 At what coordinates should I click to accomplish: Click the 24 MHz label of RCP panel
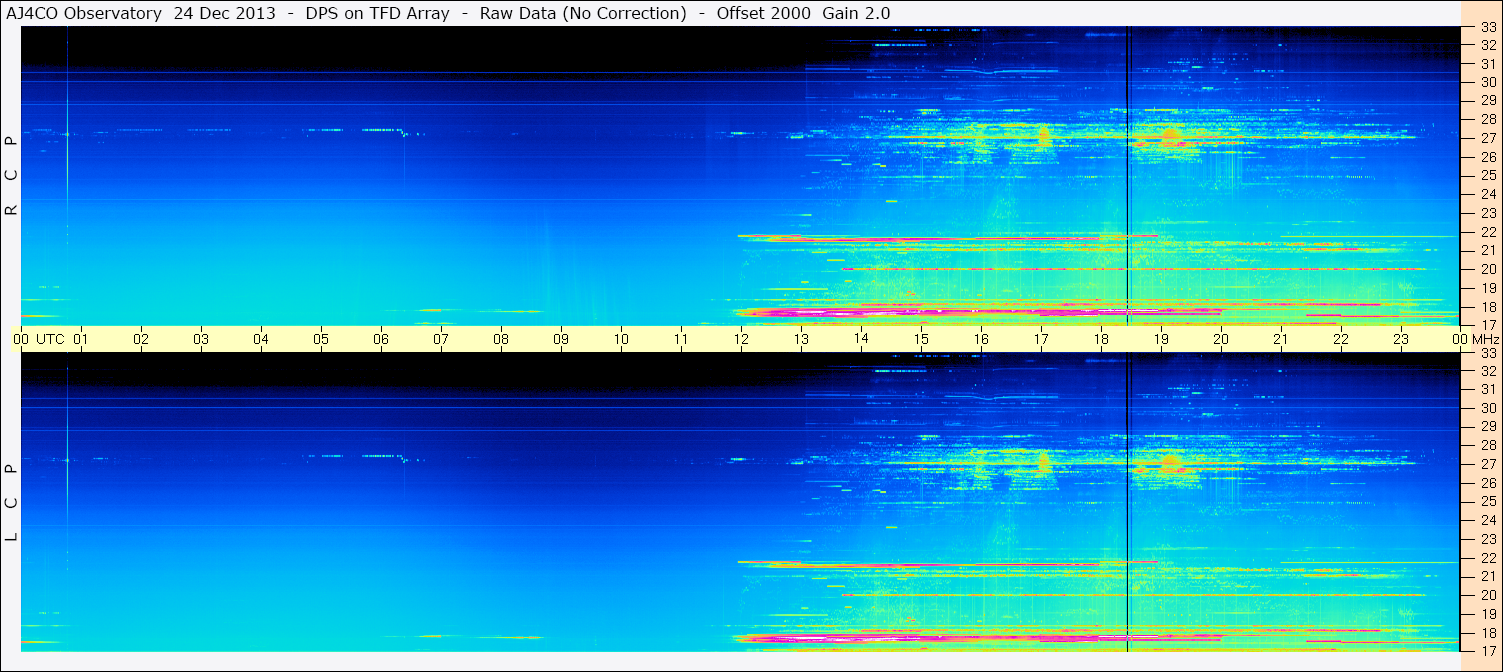click(1488, 194)
